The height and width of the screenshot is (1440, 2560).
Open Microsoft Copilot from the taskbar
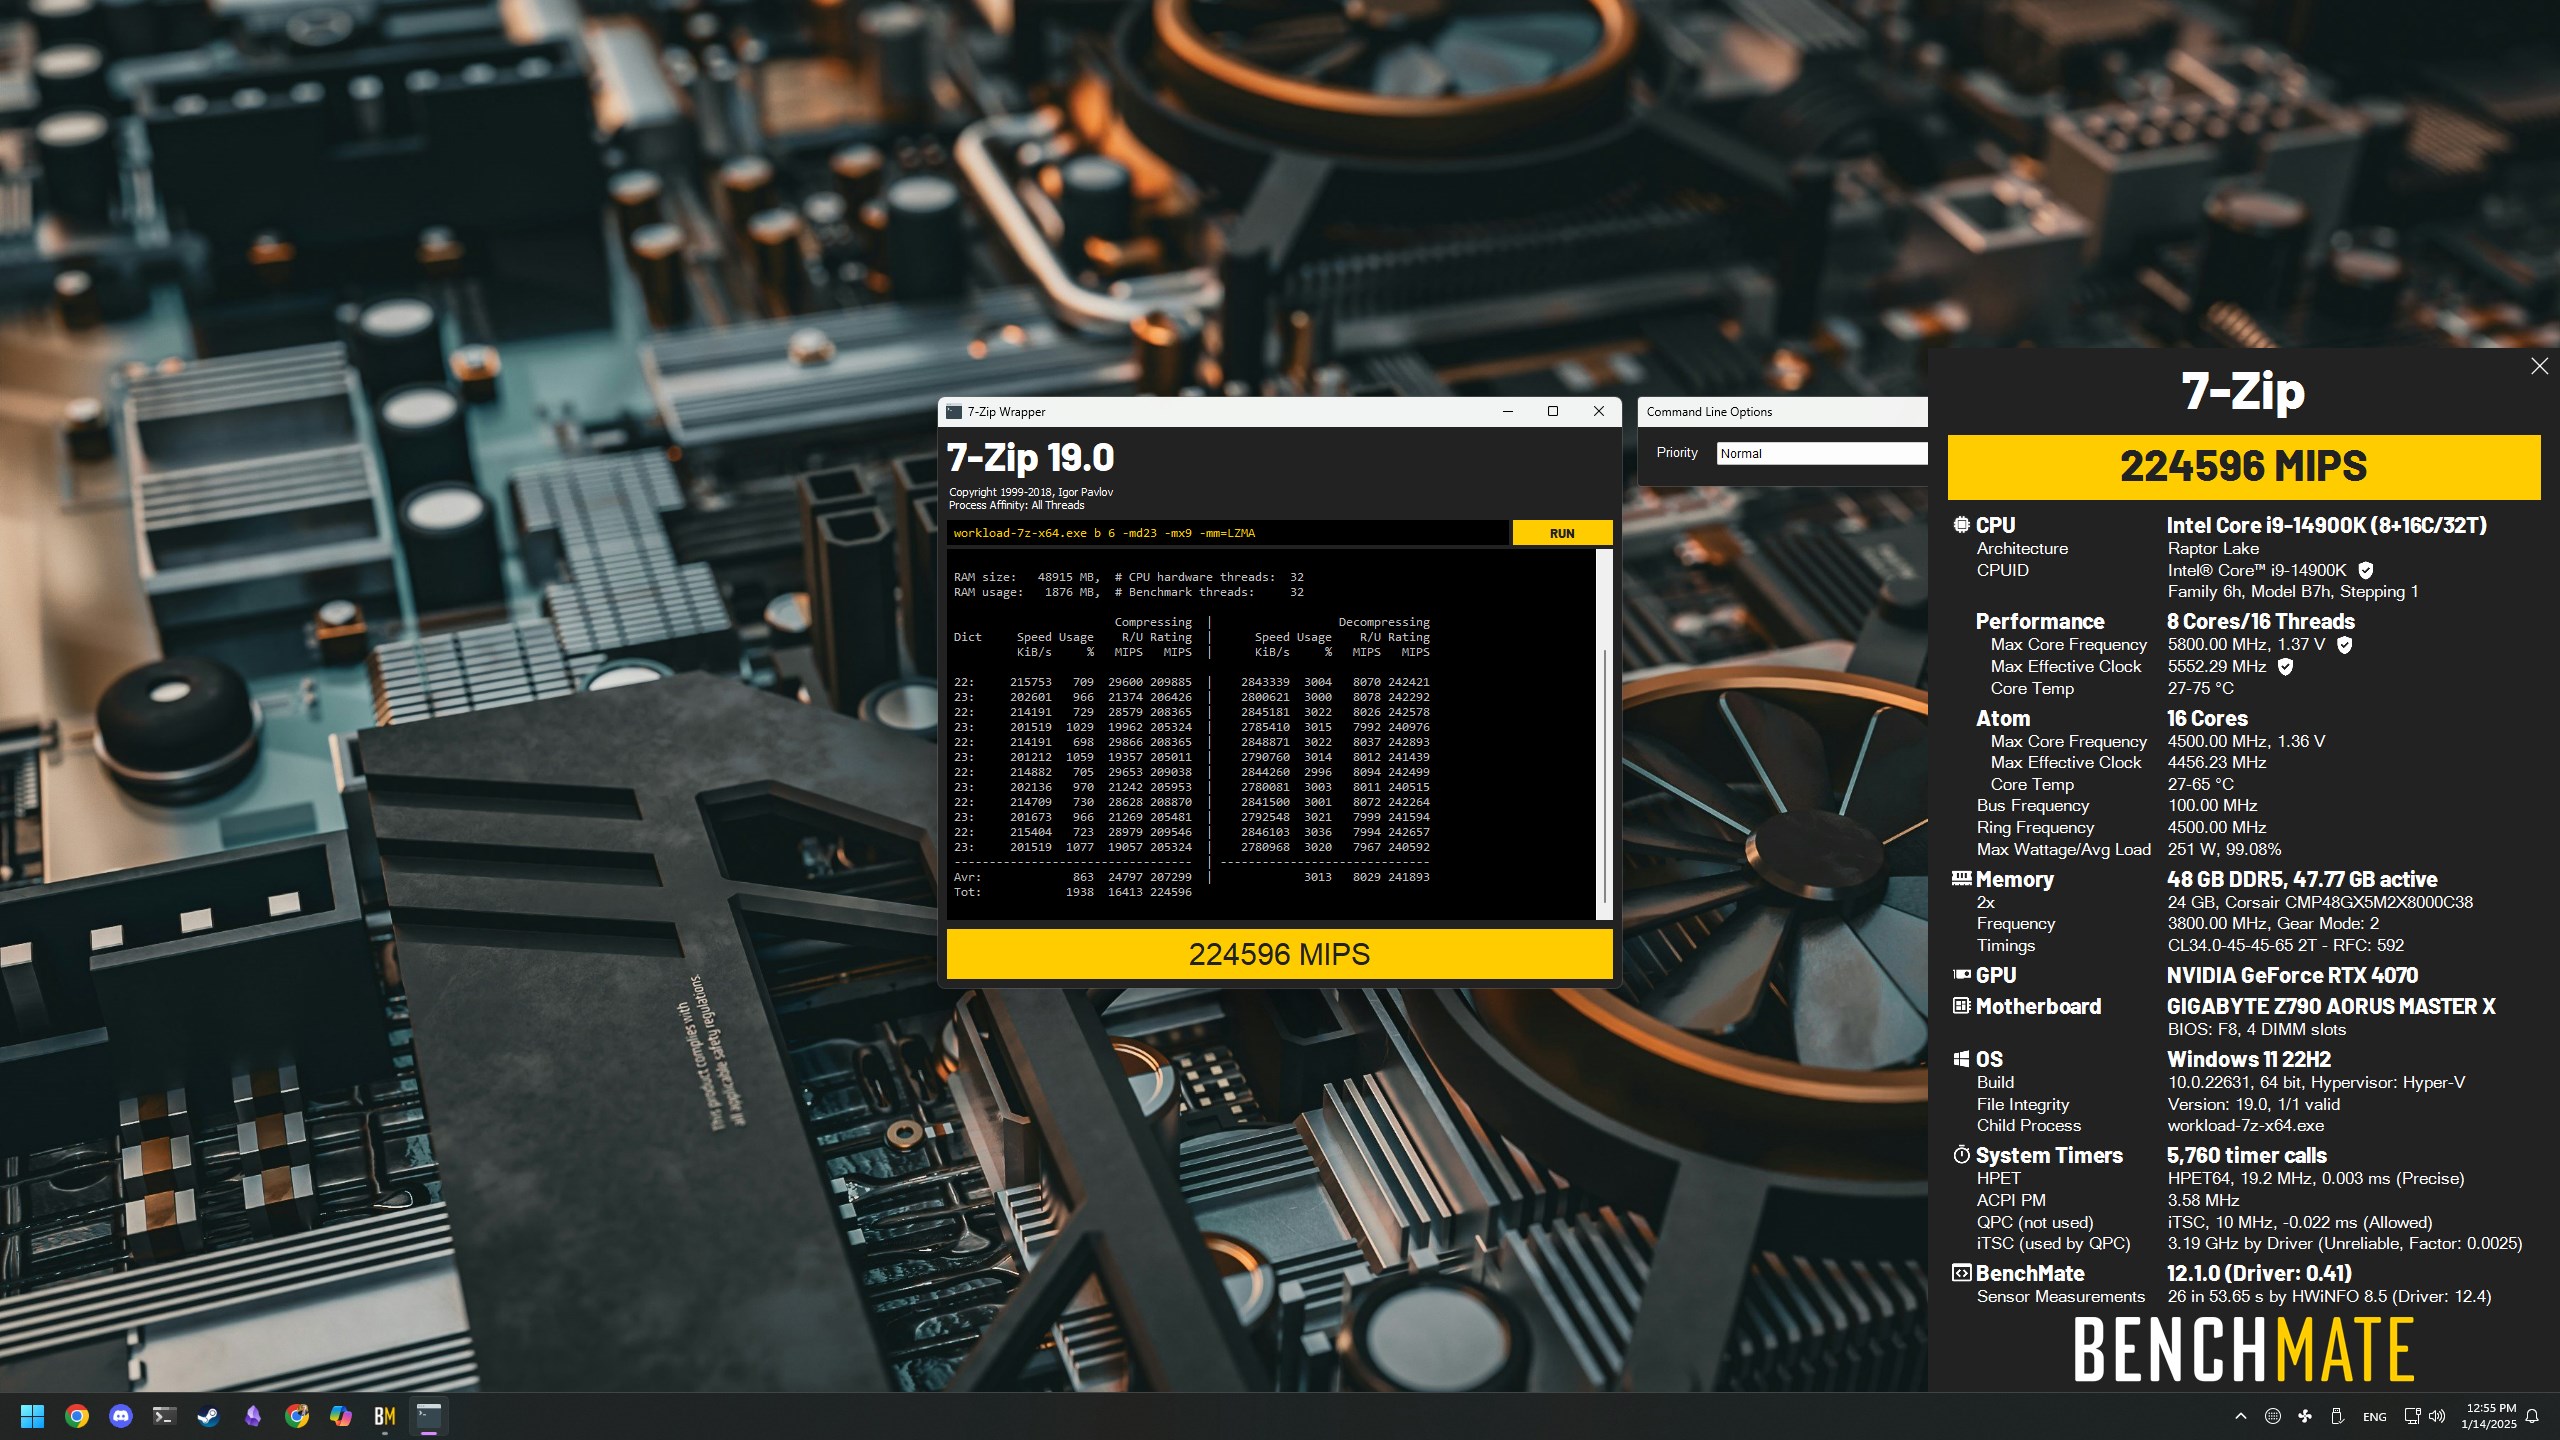(x=341, y=1416)
